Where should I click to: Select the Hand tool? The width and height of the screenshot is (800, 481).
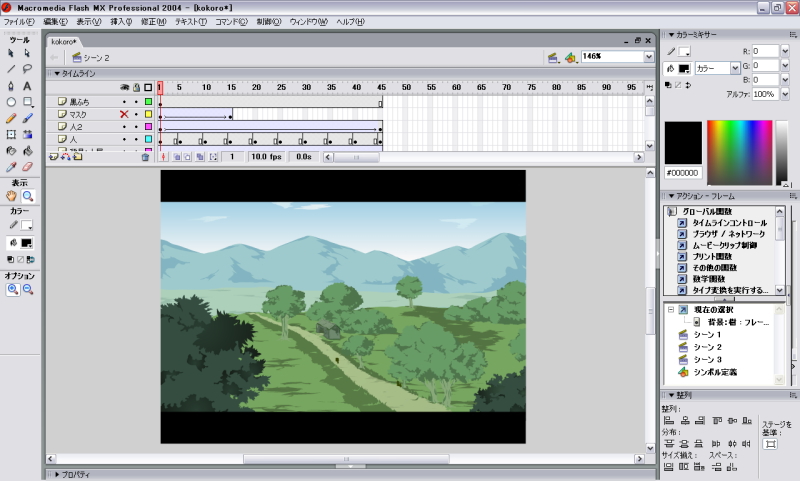[x=11, y=196]
